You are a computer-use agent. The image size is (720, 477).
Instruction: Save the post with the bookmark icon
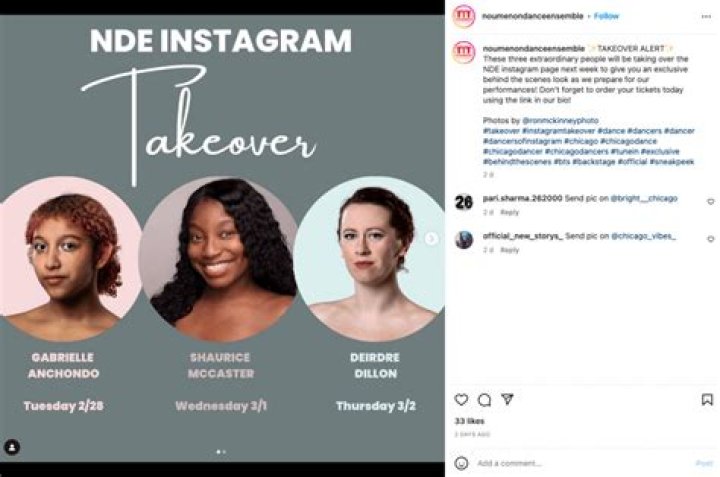point(709,399)
